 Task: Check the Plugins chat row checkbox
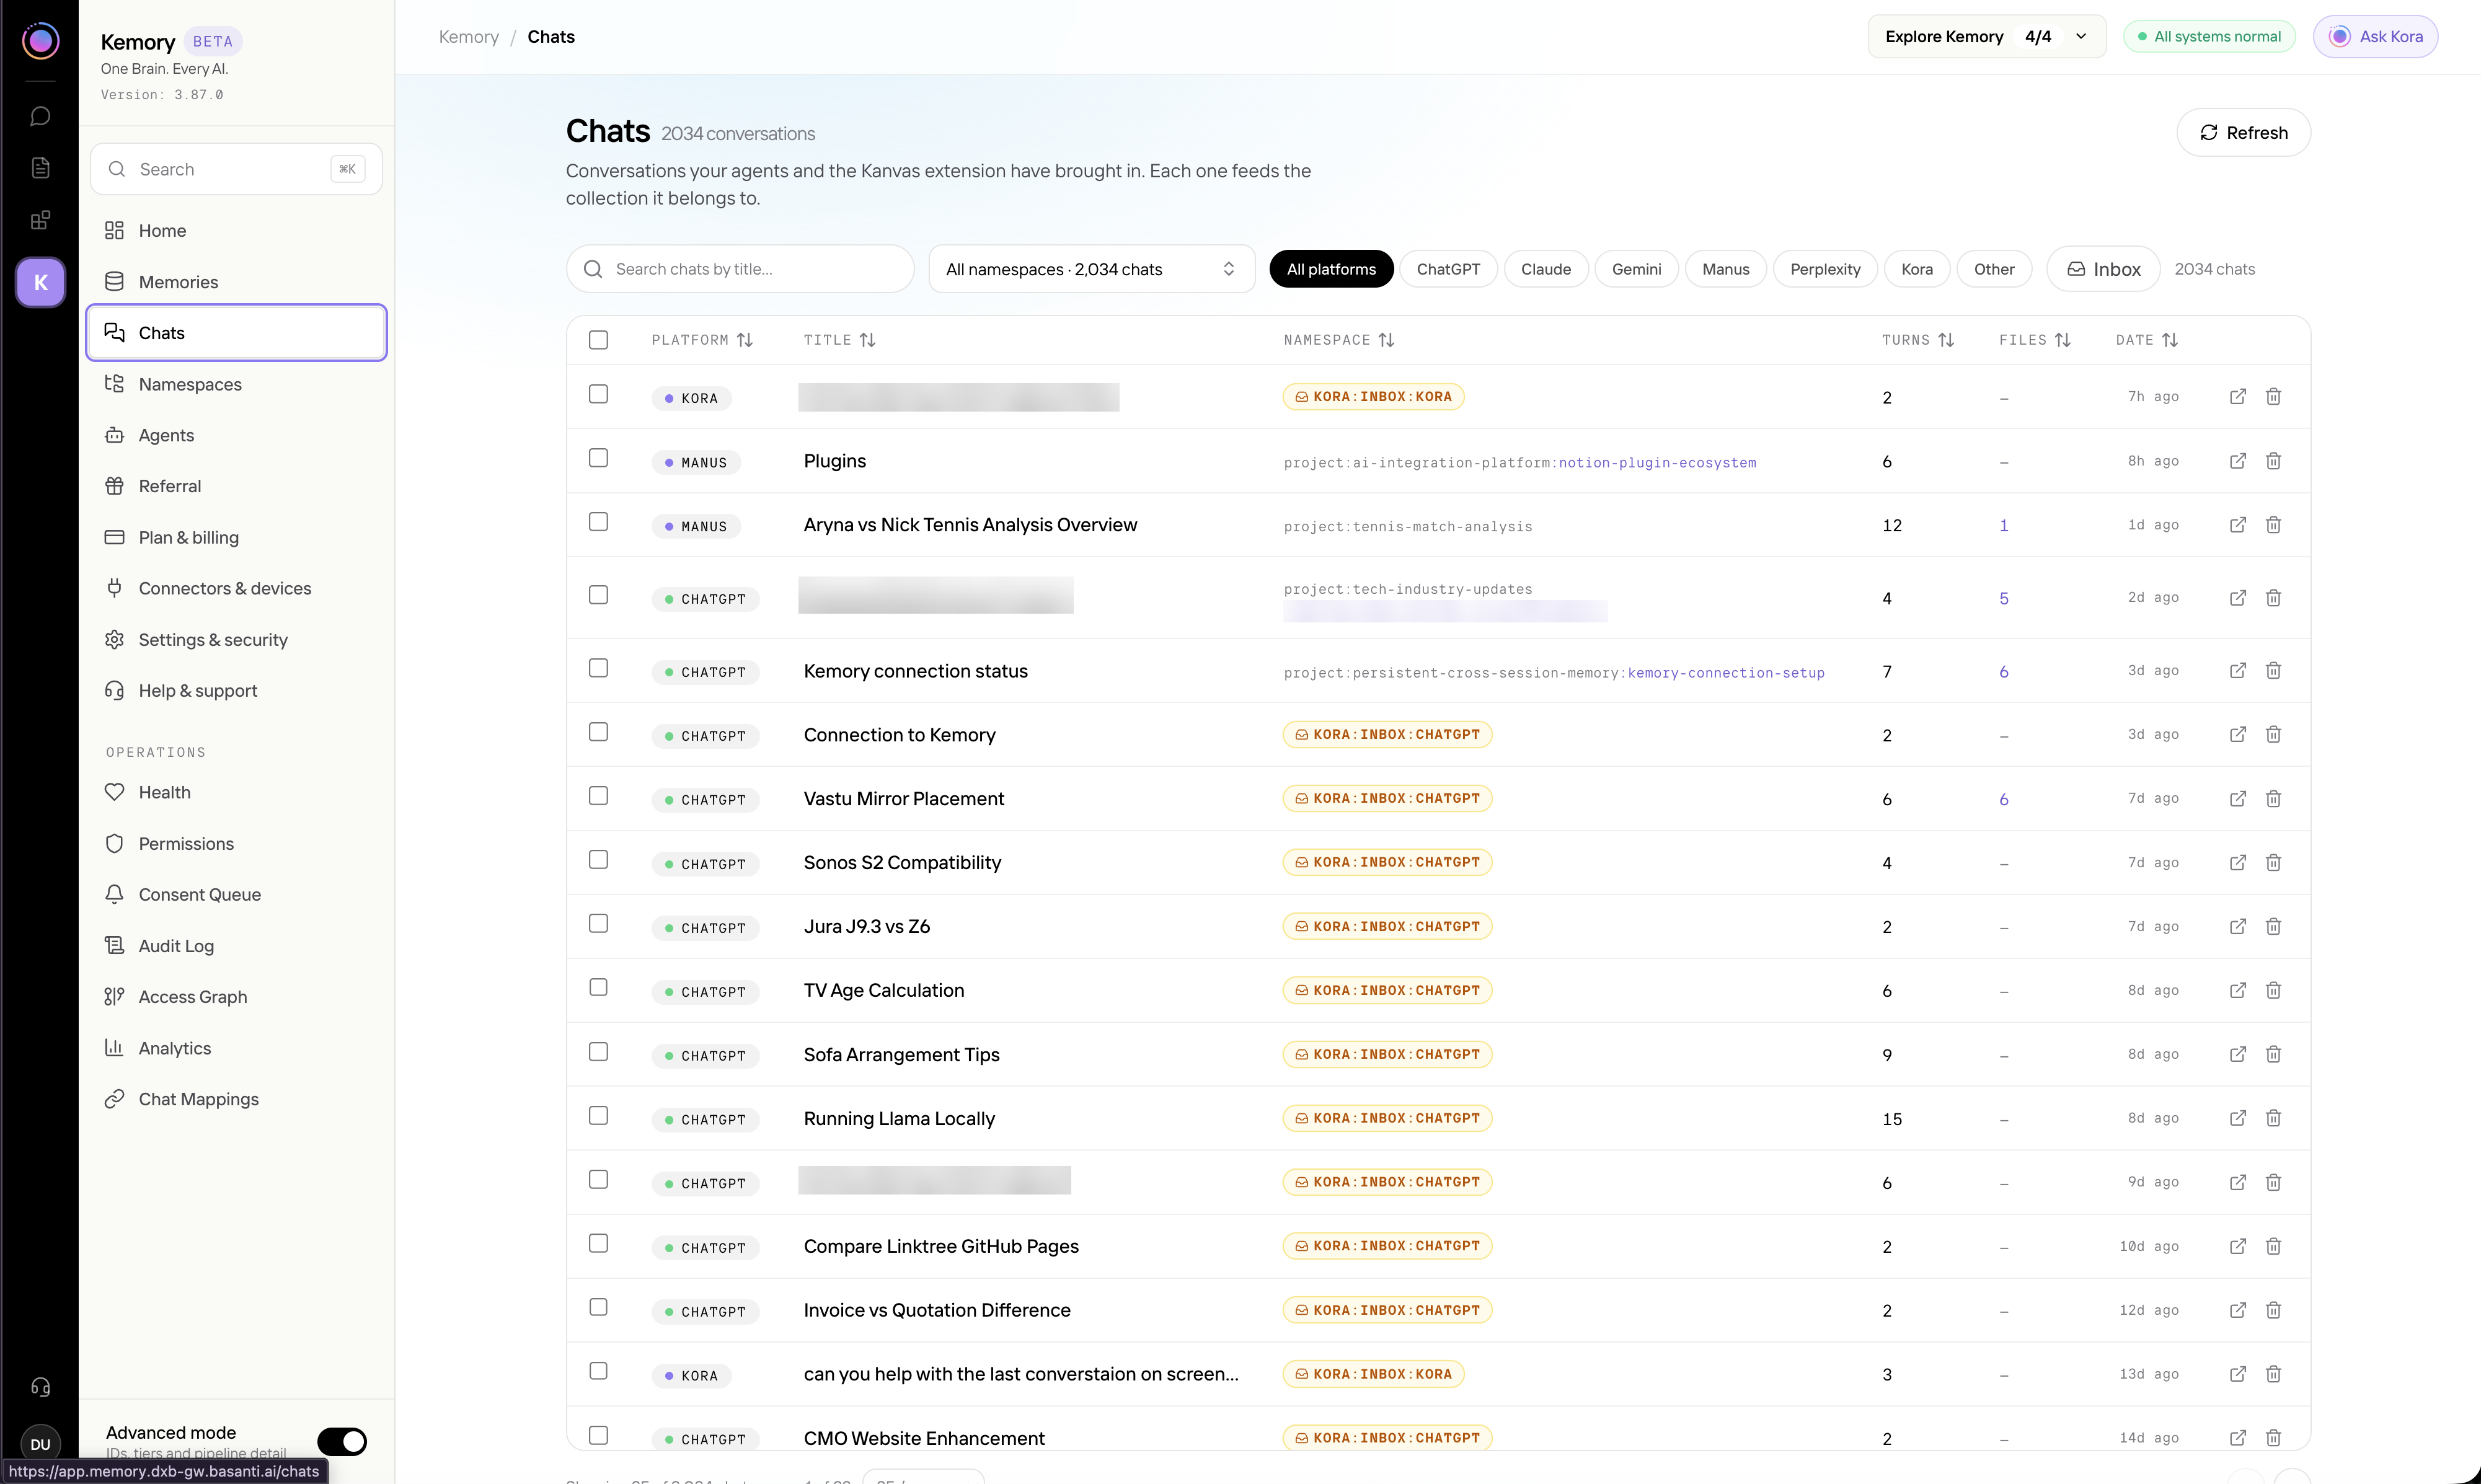(x=598, y=458)
